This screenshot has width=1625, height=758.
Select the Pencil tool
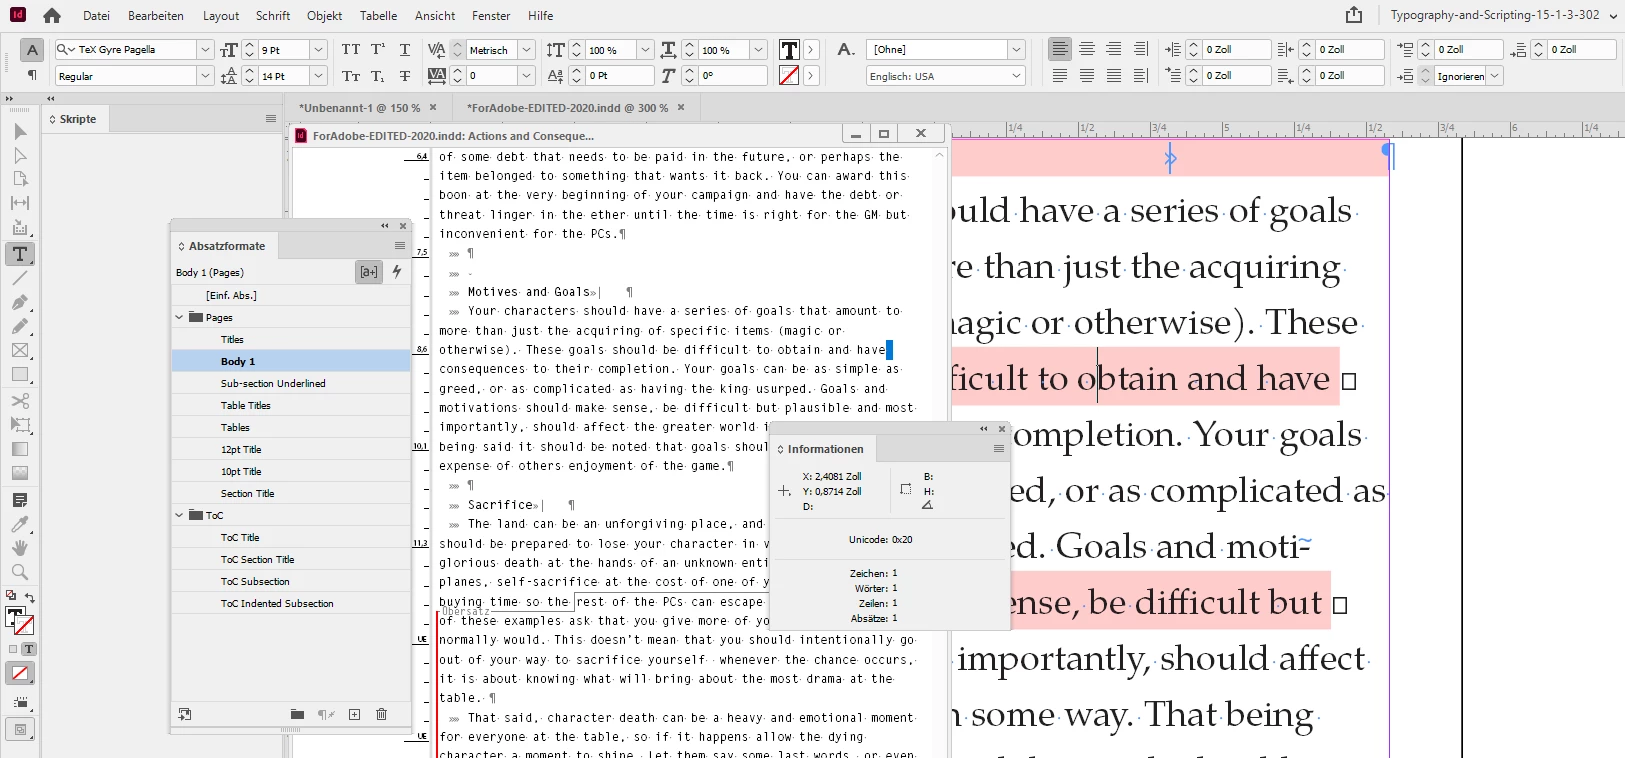[20, 326]
